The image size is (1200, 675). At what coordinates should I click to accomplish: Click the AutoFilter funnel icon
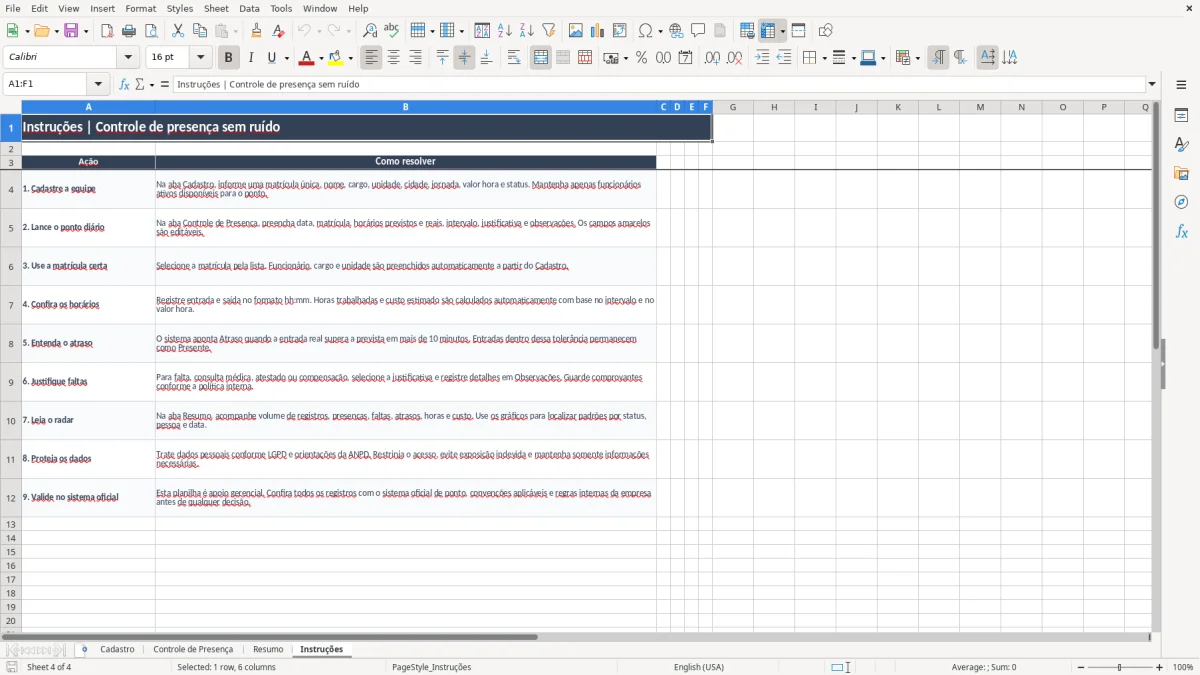(548, 31)
